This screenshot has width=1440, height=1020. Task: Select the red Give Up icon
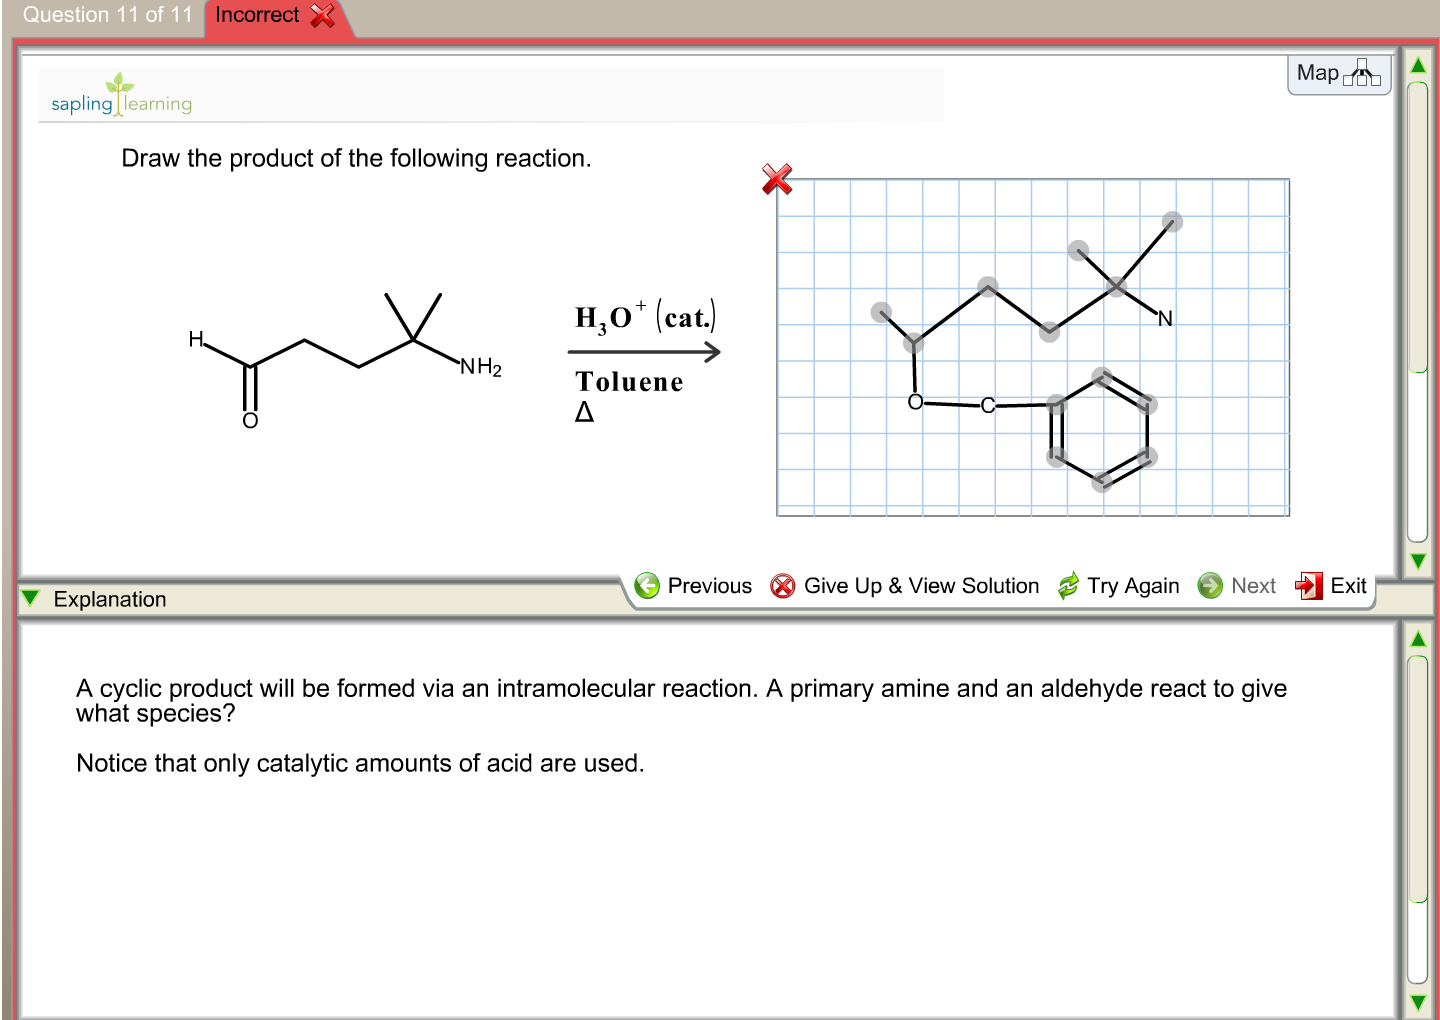pos(783,586)
